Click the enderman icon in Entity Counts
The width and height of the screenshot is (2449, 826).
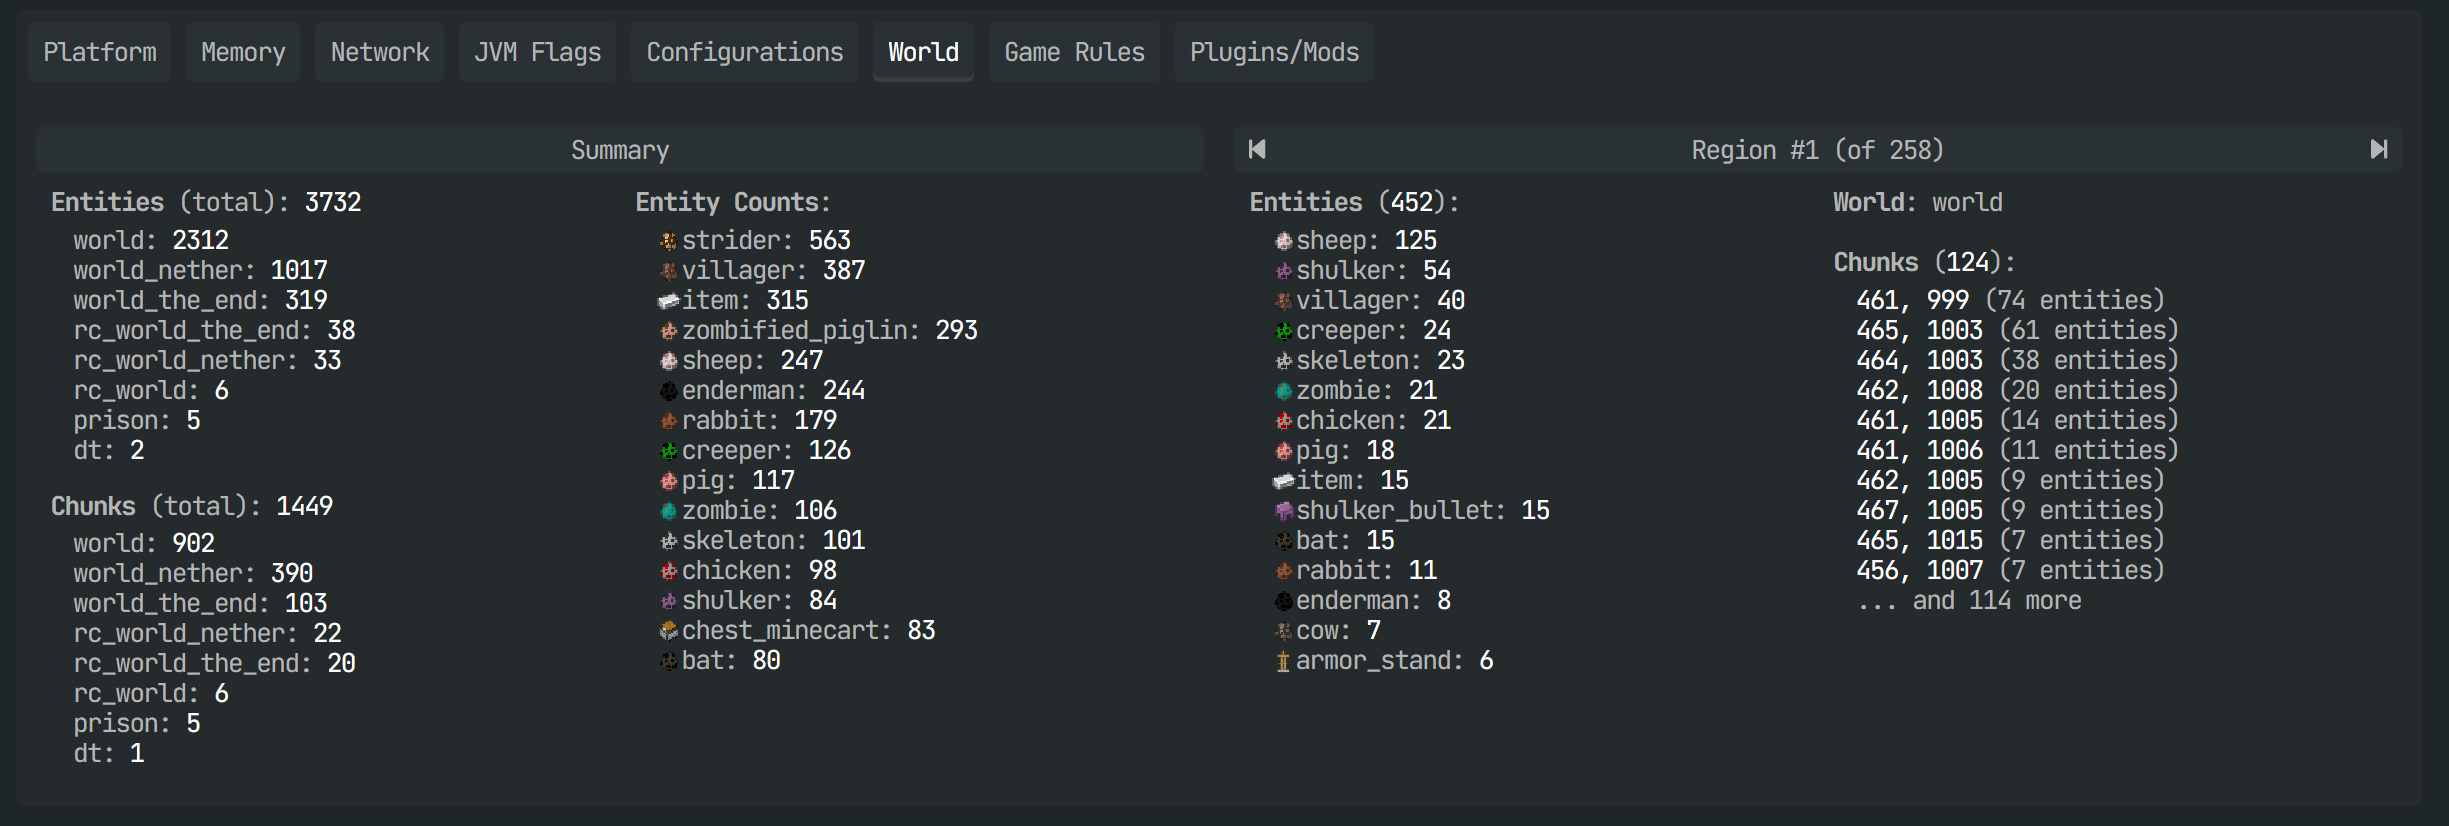[x=668, y=391]
